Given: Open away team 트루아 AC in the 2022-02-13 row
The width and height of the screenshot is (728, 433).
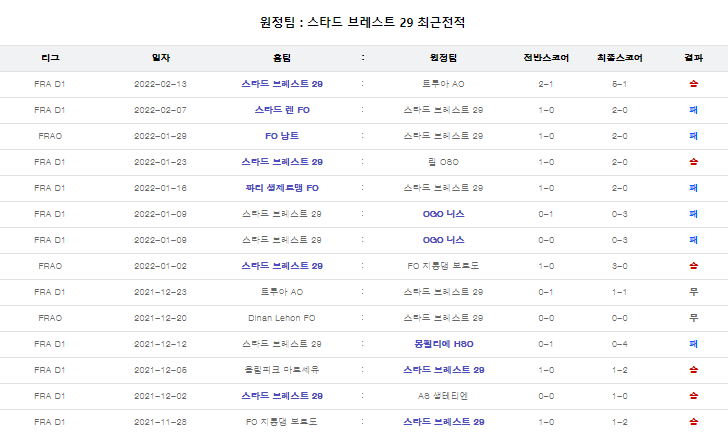Looking at the screenshot, I should tap(443, 84).
